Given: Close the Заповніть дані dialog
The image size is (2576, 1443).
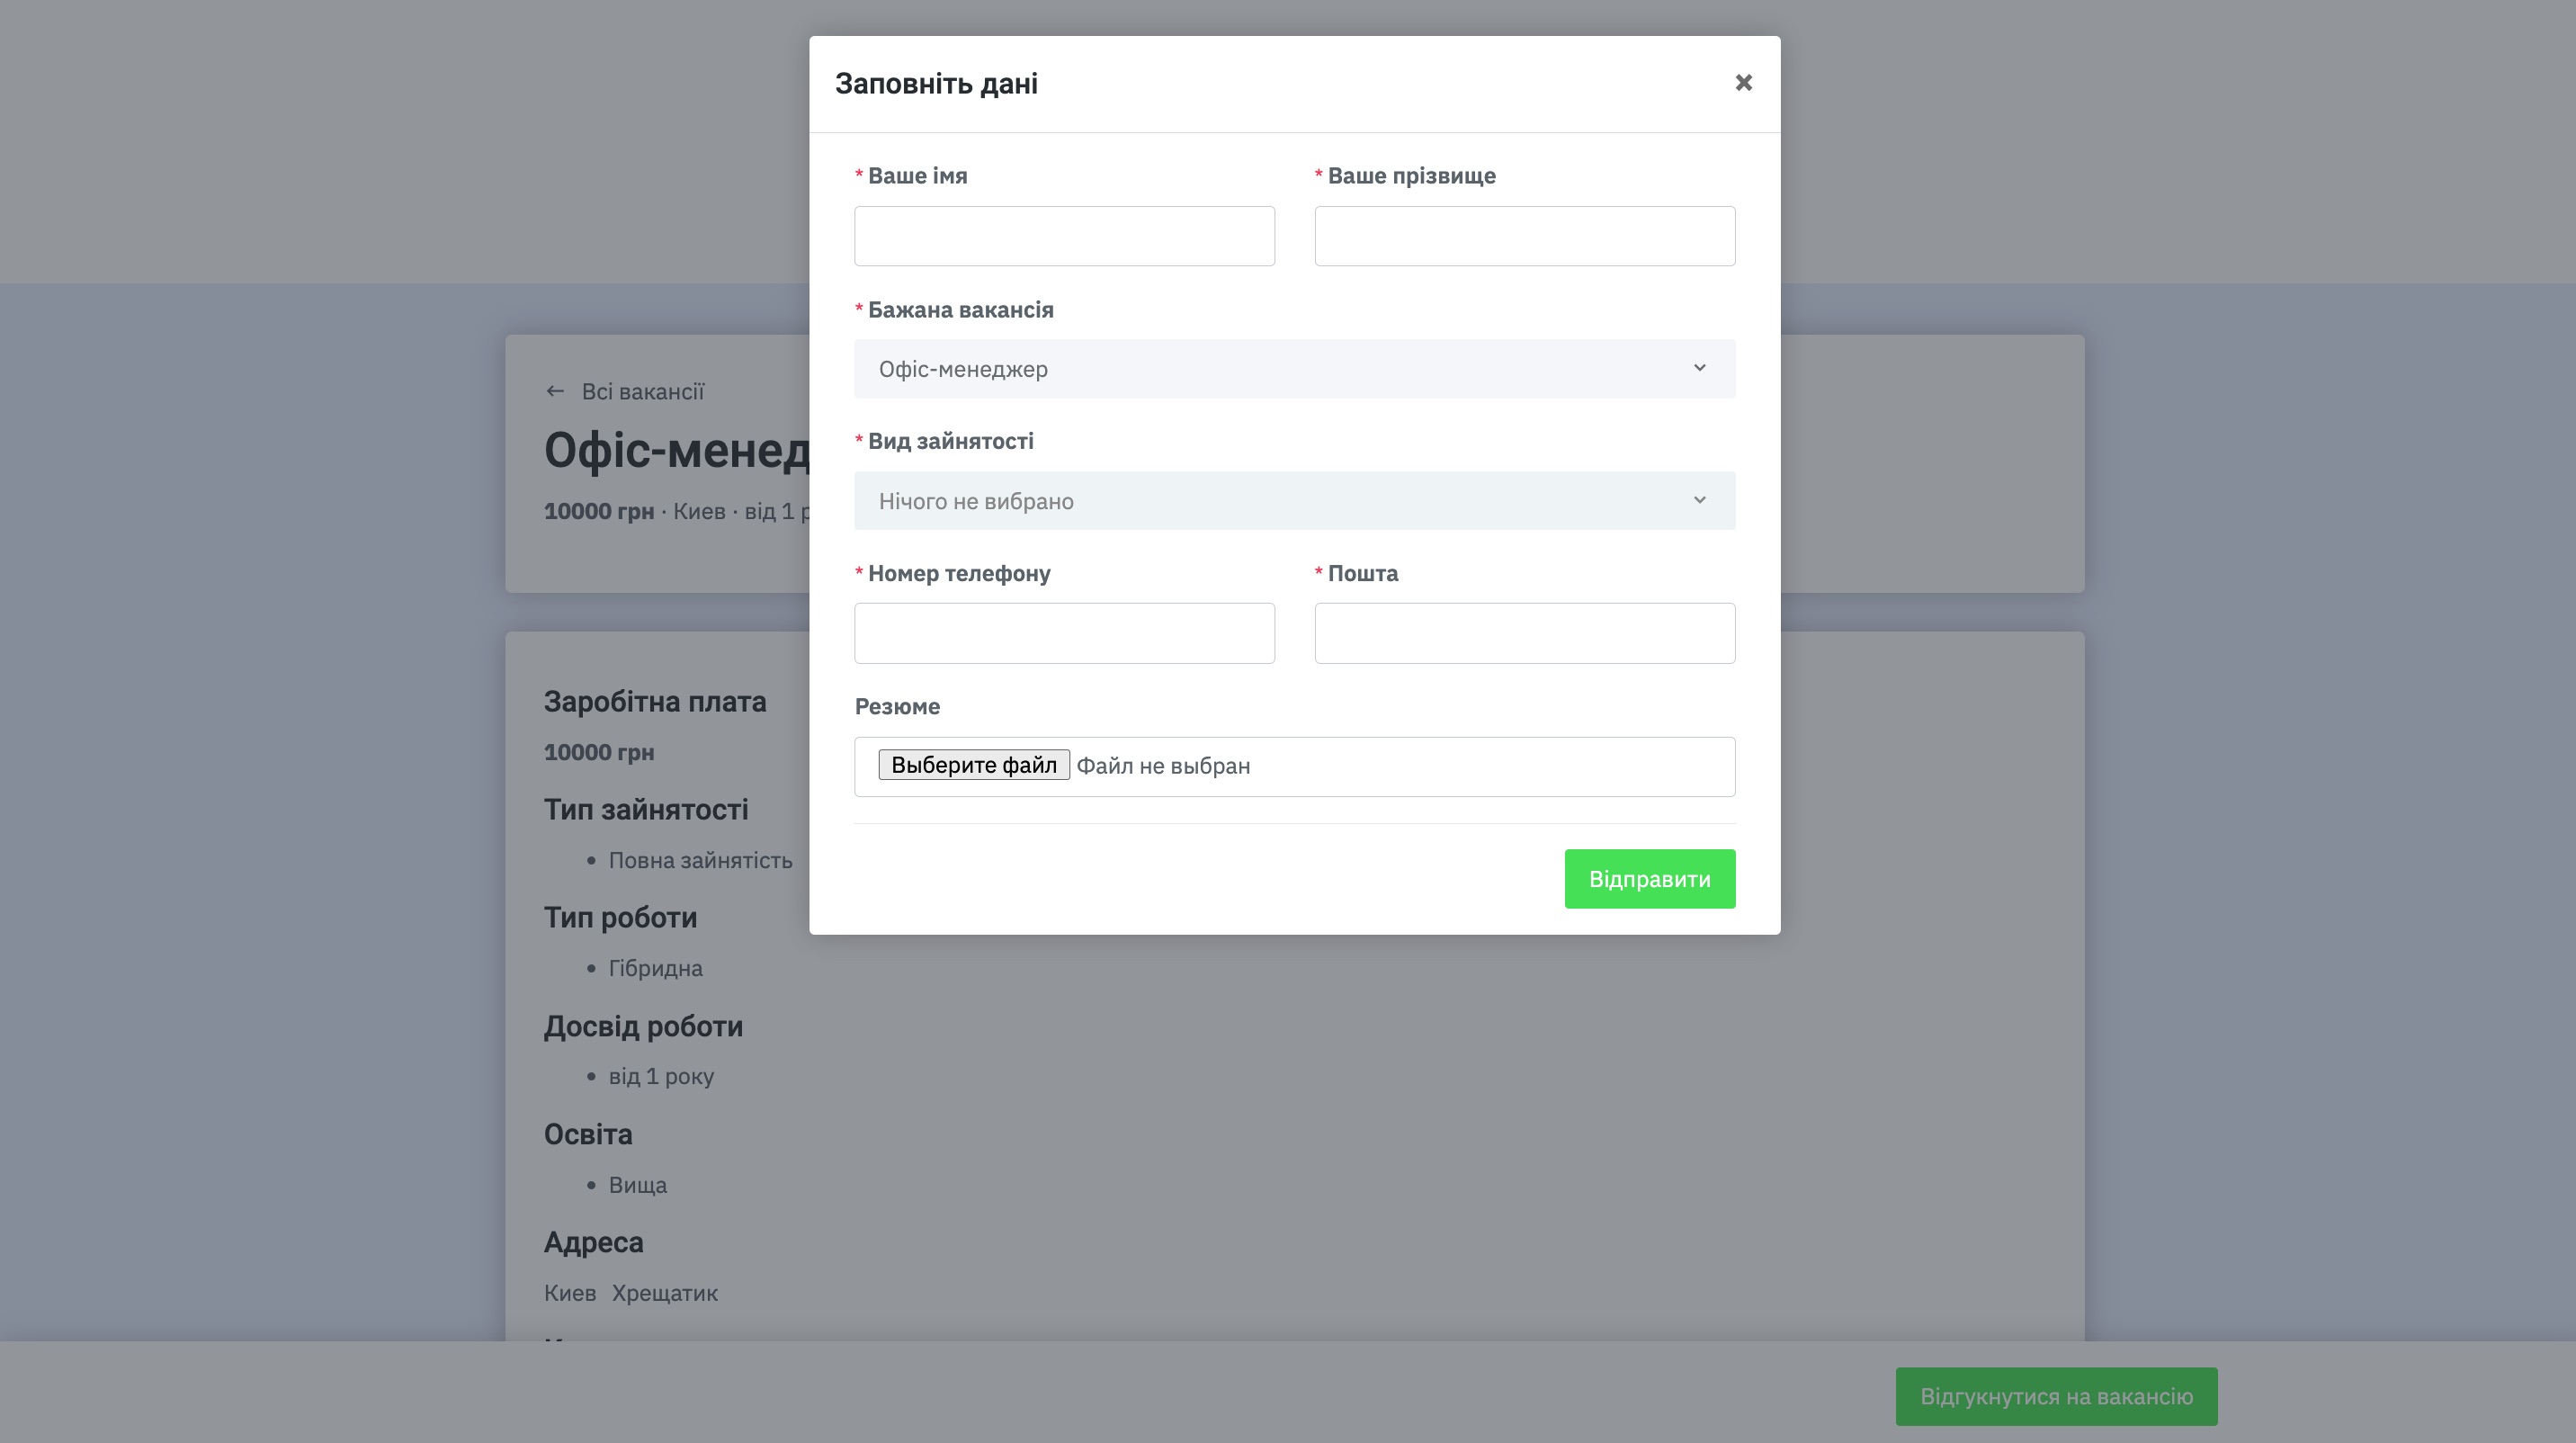Looking at the screenshot, I should click(1743, 83).
